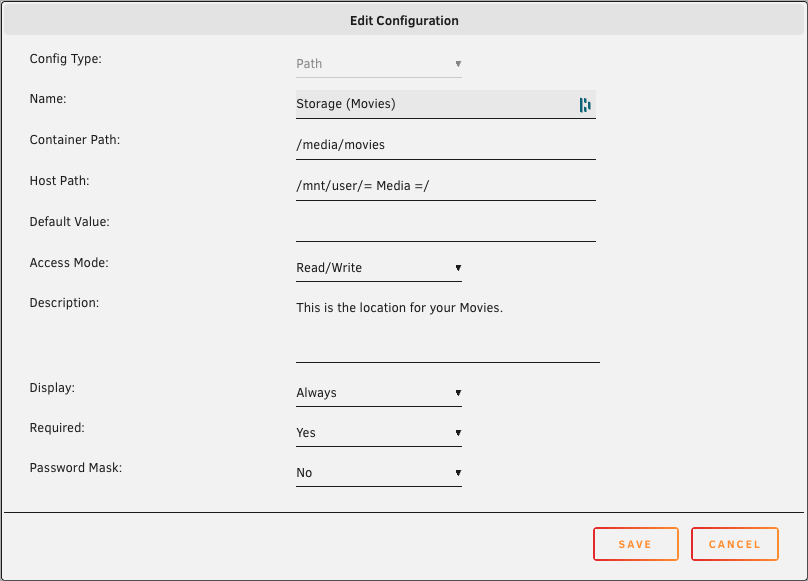Click the Host Path label
Viewport: 808px width, 581px height.
pyautogui.click(x=59, y=181)
